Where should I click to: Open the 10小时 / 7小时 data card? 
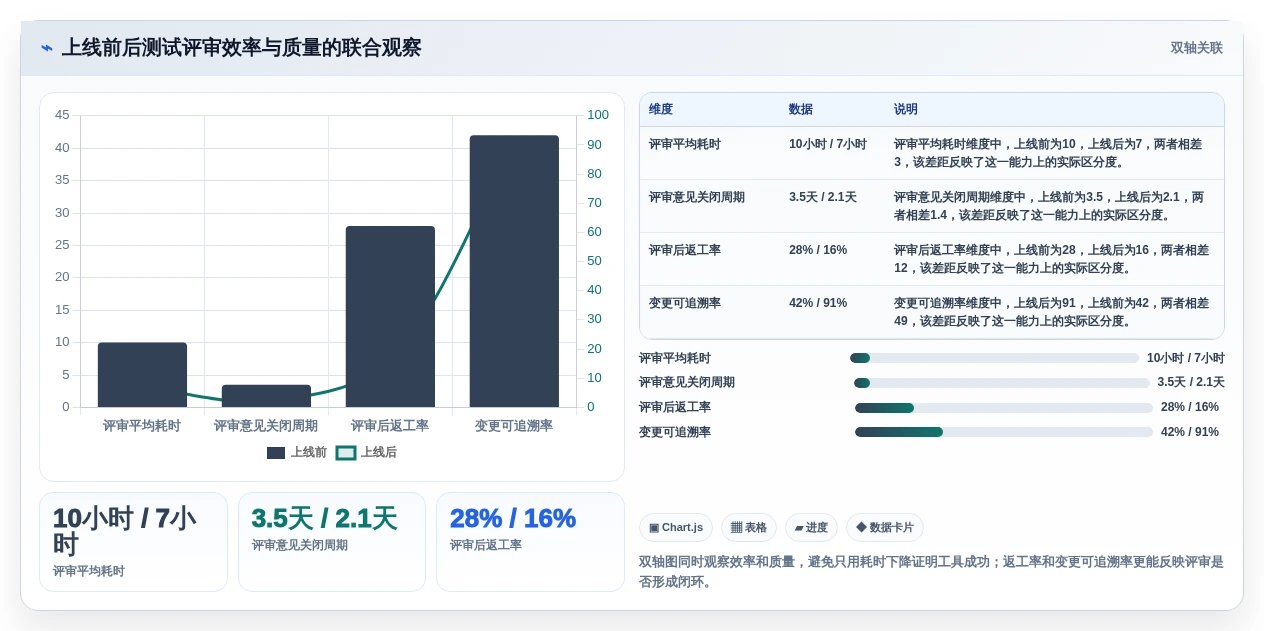pyautogui.click(x=133, y=542)
